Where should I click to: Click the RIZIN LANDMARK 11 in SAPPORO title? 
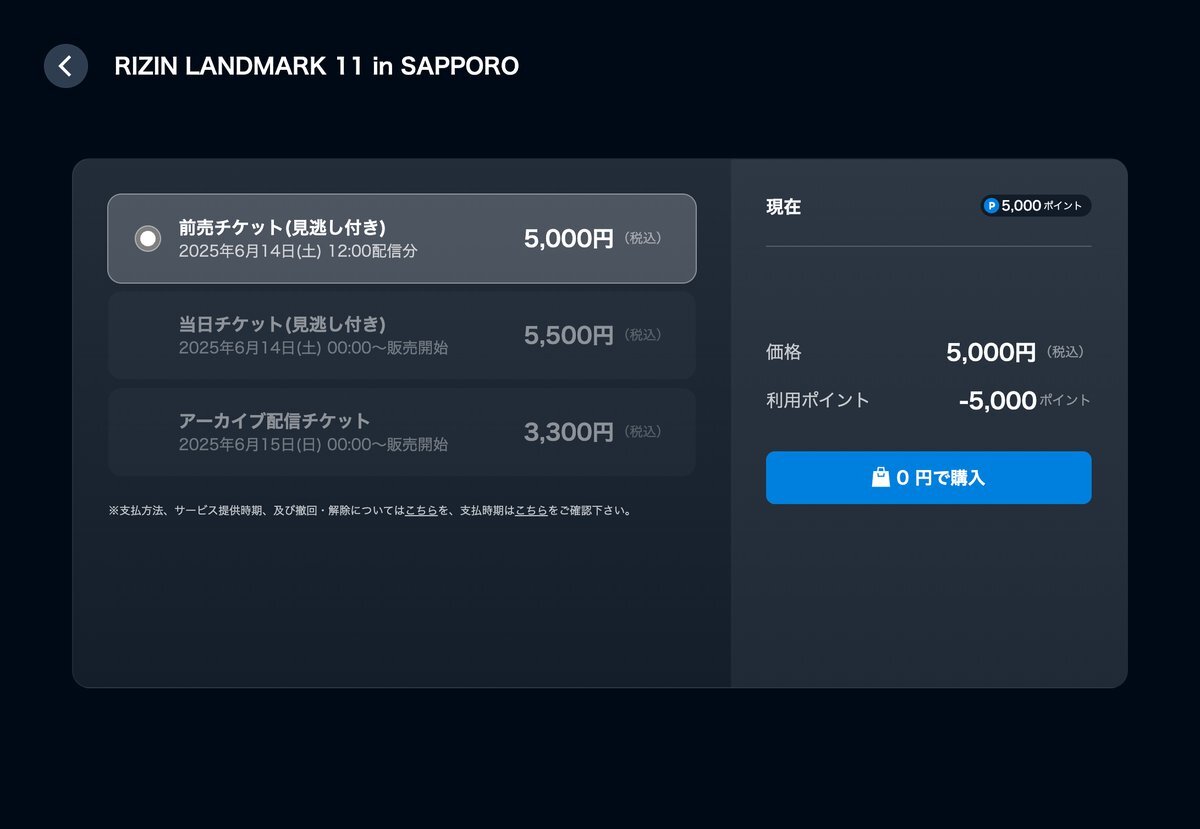click(317, 67)
